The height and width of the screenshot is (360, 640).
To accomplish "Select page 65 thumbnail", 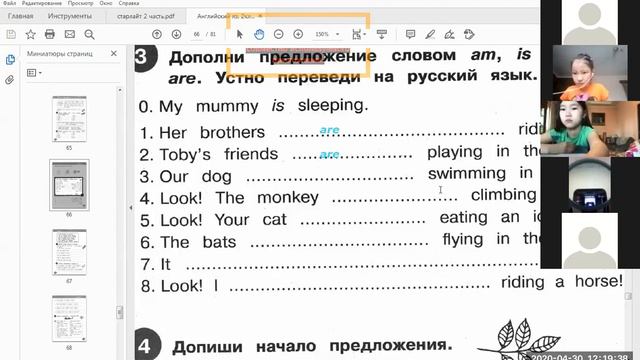I will tap(69, 119).
